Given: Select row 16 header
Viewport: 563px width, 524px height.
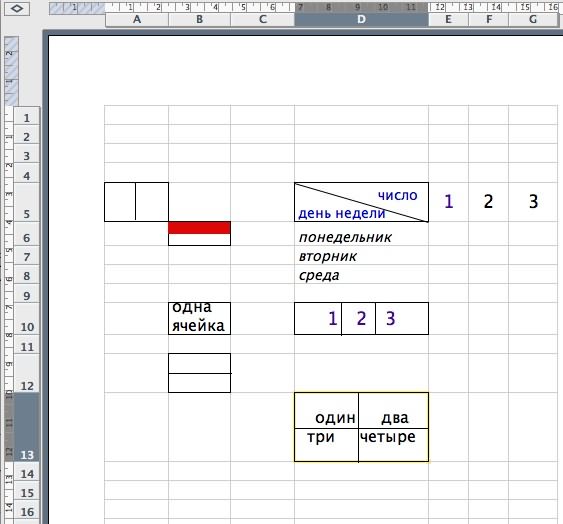Looking at the screenshot, I should tap(27, 510).
